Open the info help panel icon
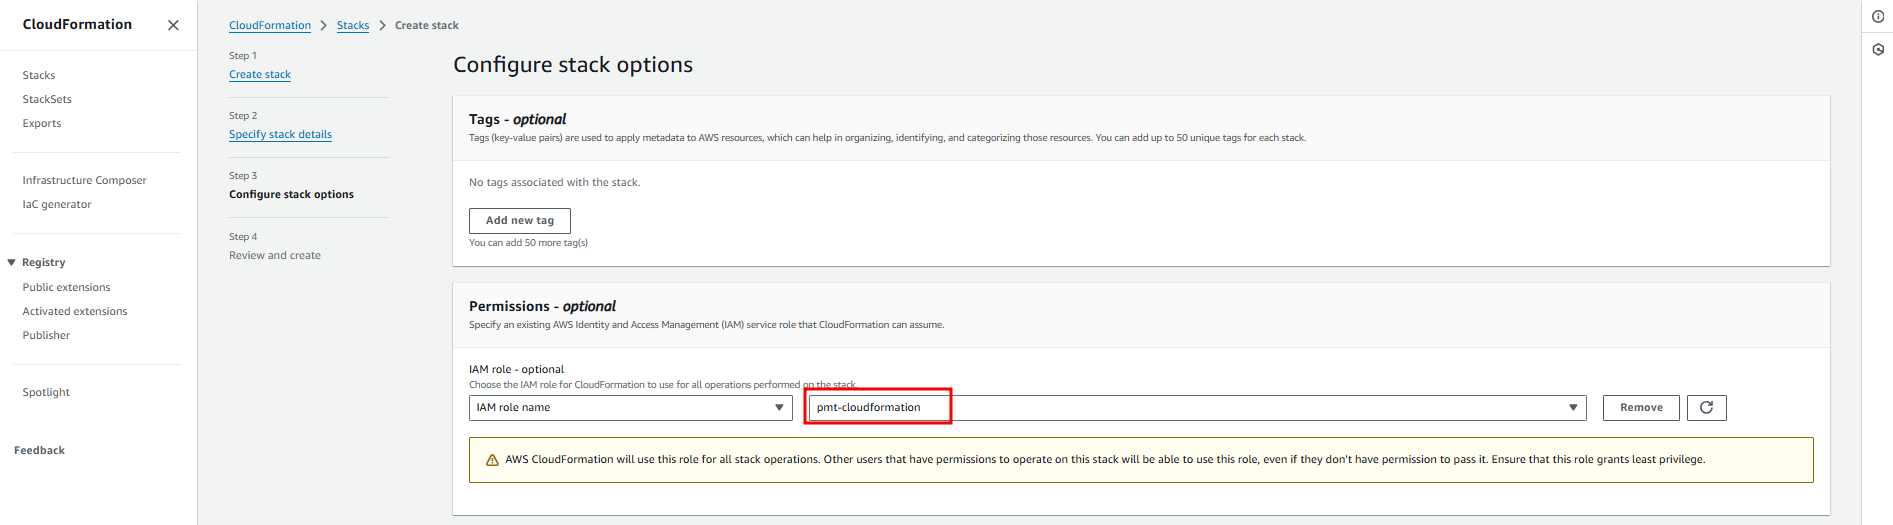 (x=1878, y=16)
